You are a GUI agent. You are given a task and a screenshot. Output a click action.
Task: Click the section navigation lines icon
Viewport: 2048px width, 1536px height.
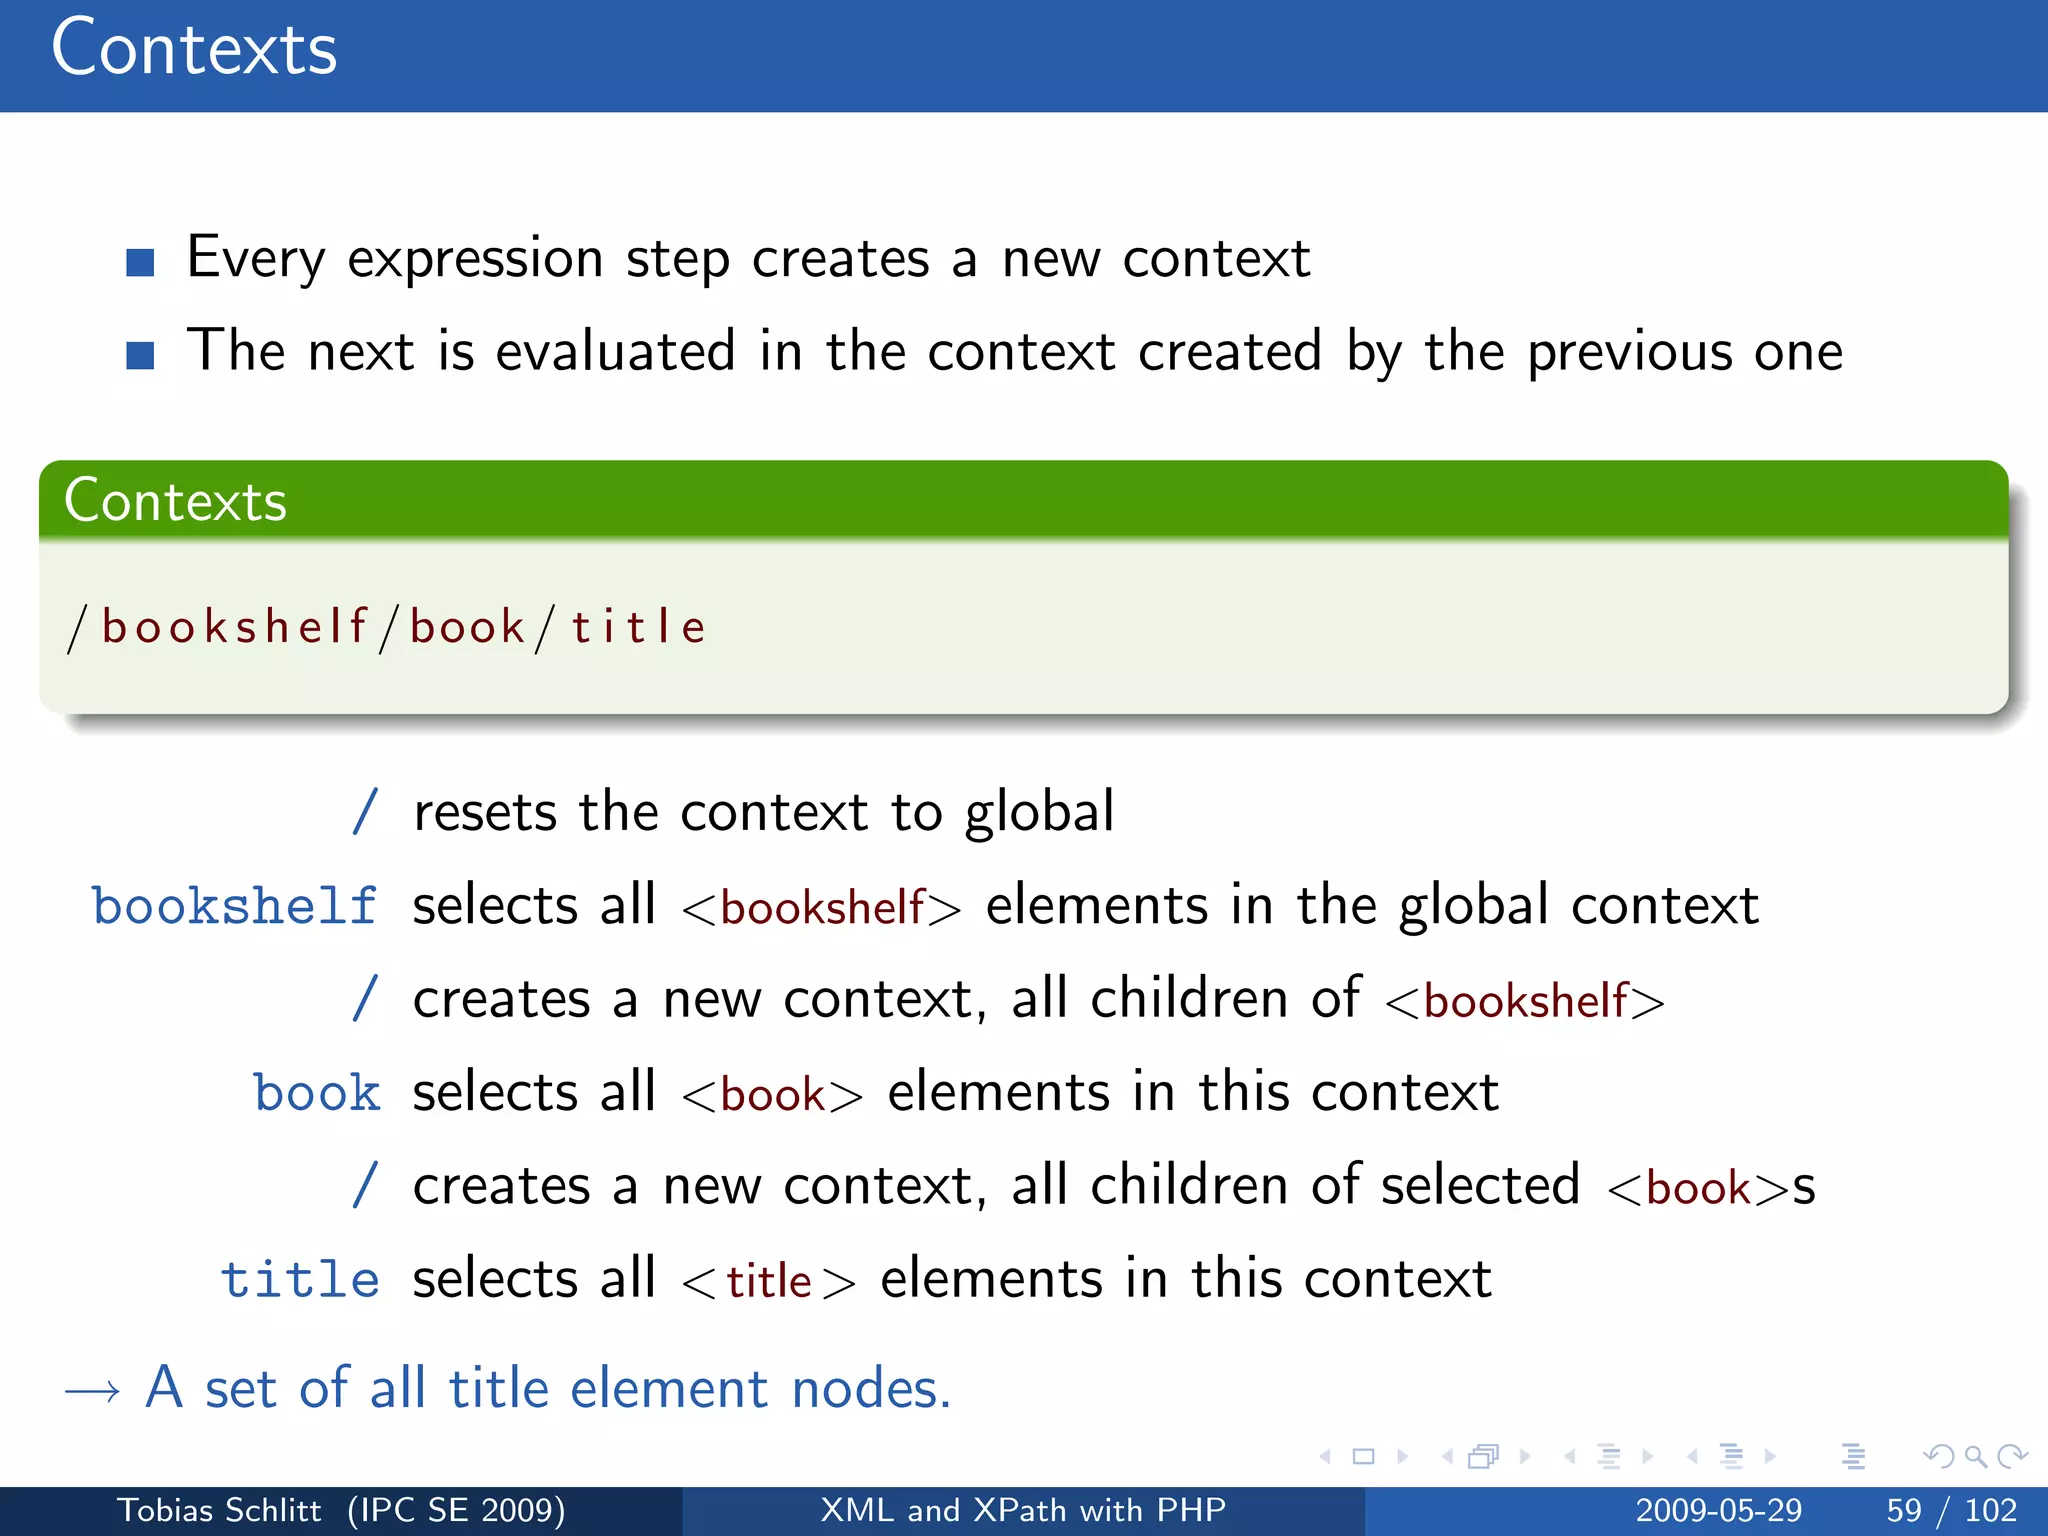[1731, 1457]
